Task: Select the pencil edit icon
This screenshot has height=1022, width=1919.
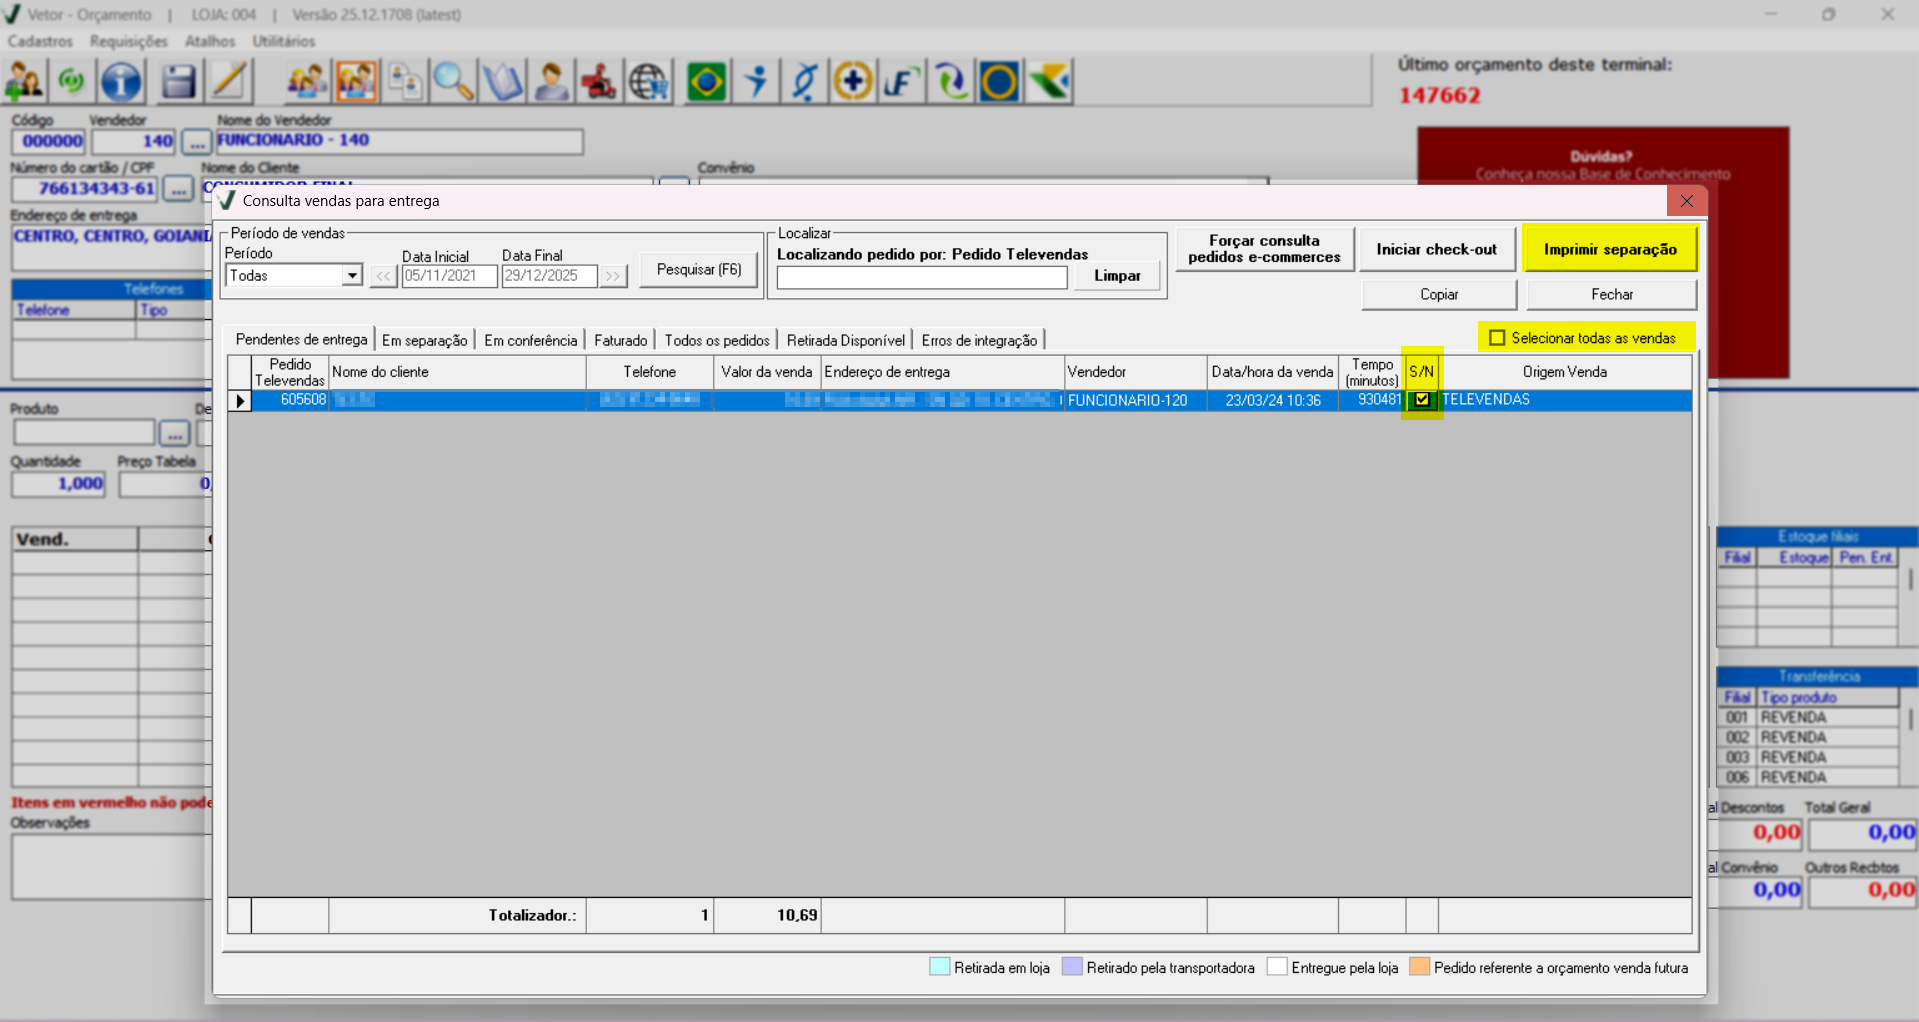Action: tap(229, 81)
